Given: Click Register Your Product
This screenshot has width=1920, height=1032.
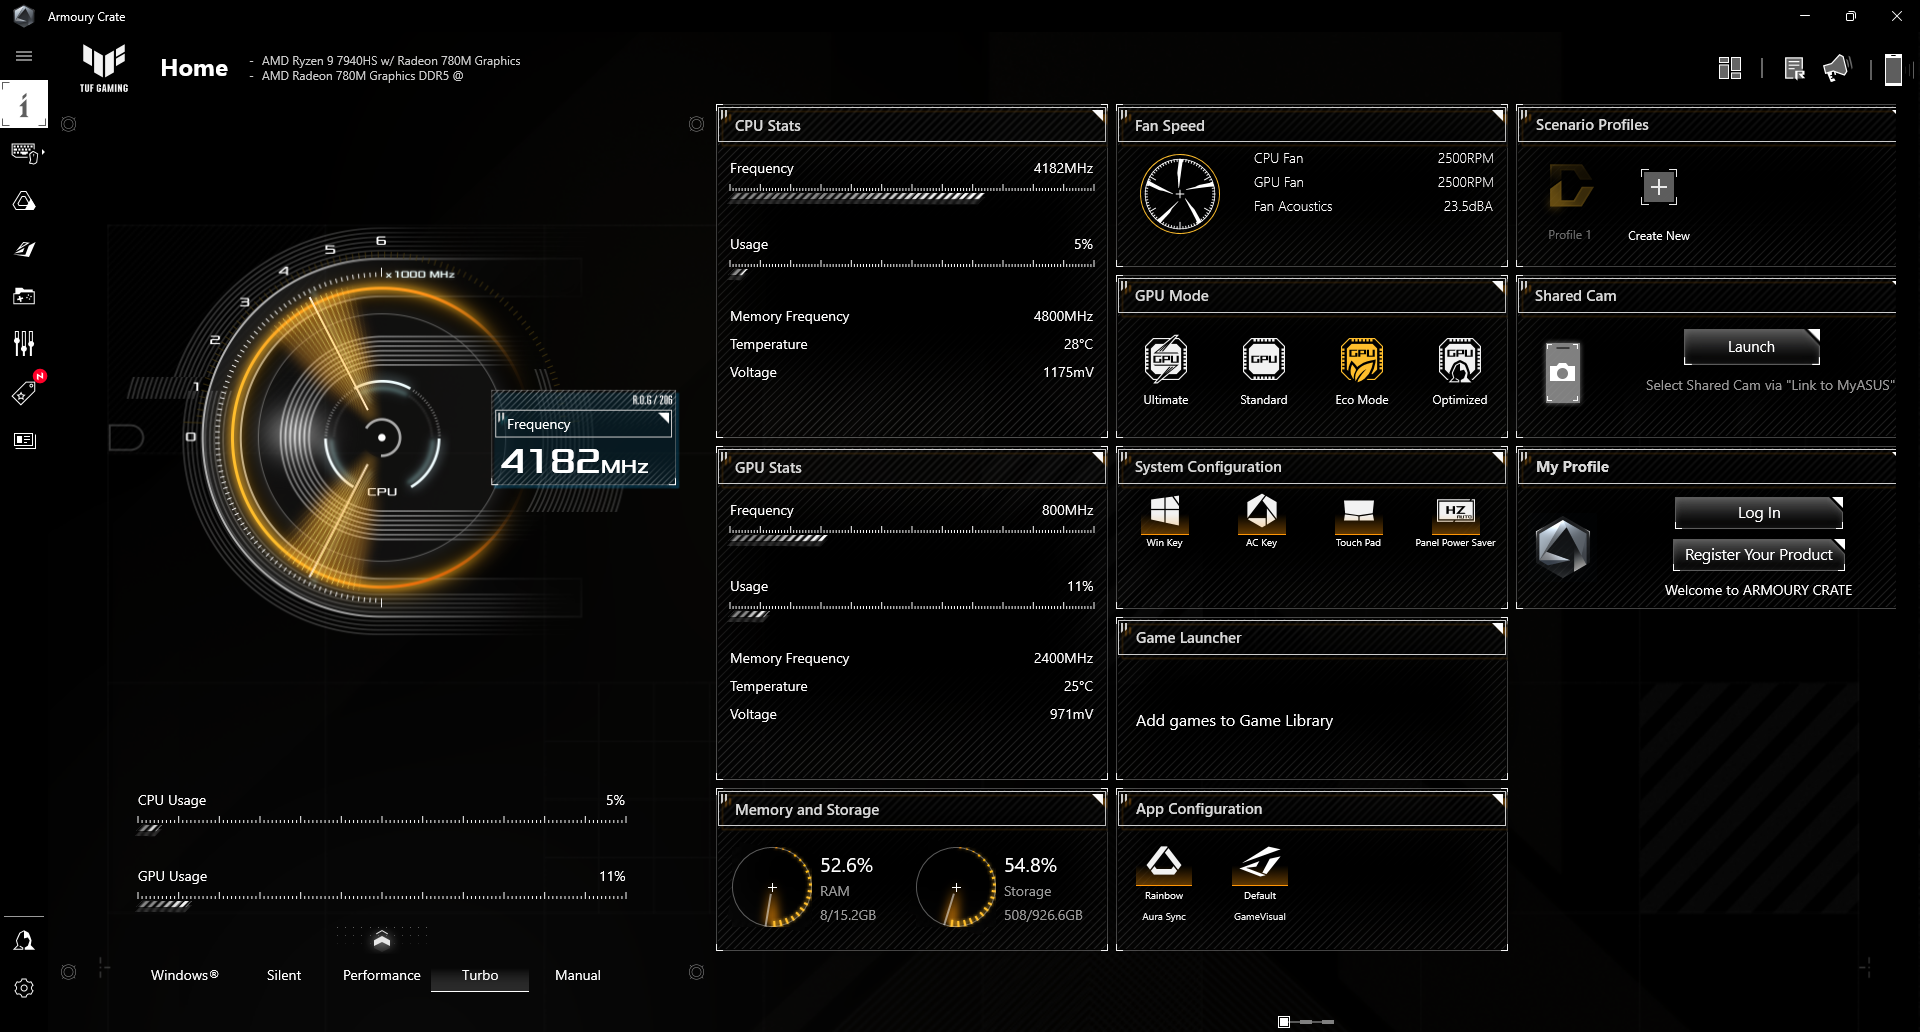Looking at the screenshot, I should click(x=1759, y=555).
